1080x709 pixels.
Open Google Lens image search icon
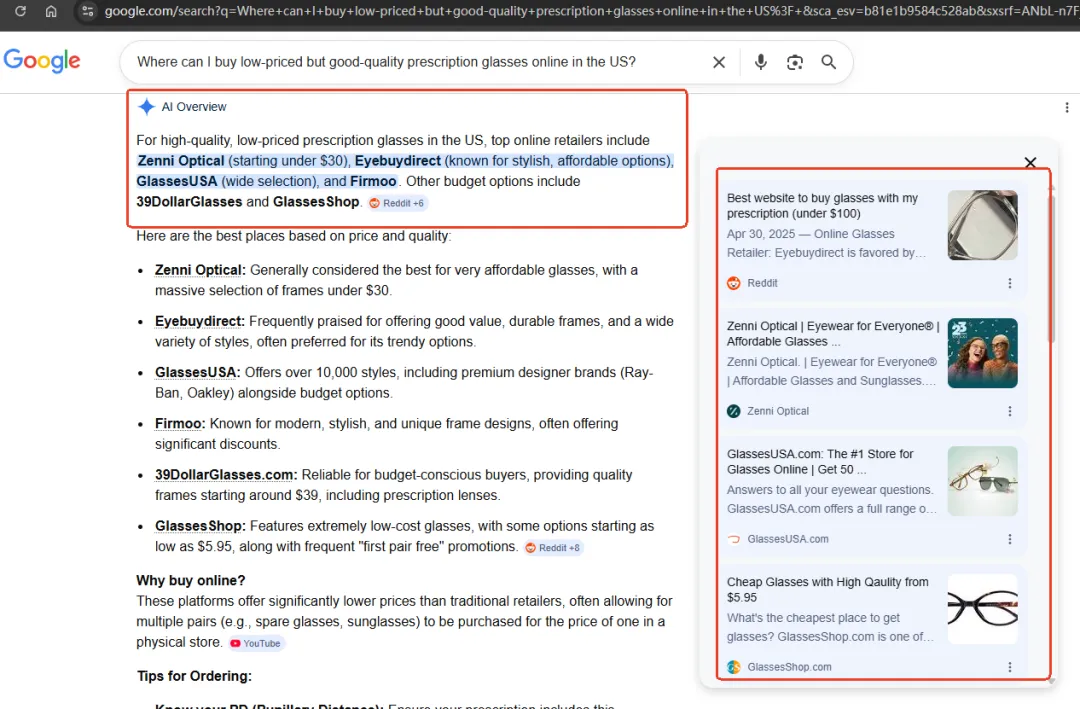(795, 62)
